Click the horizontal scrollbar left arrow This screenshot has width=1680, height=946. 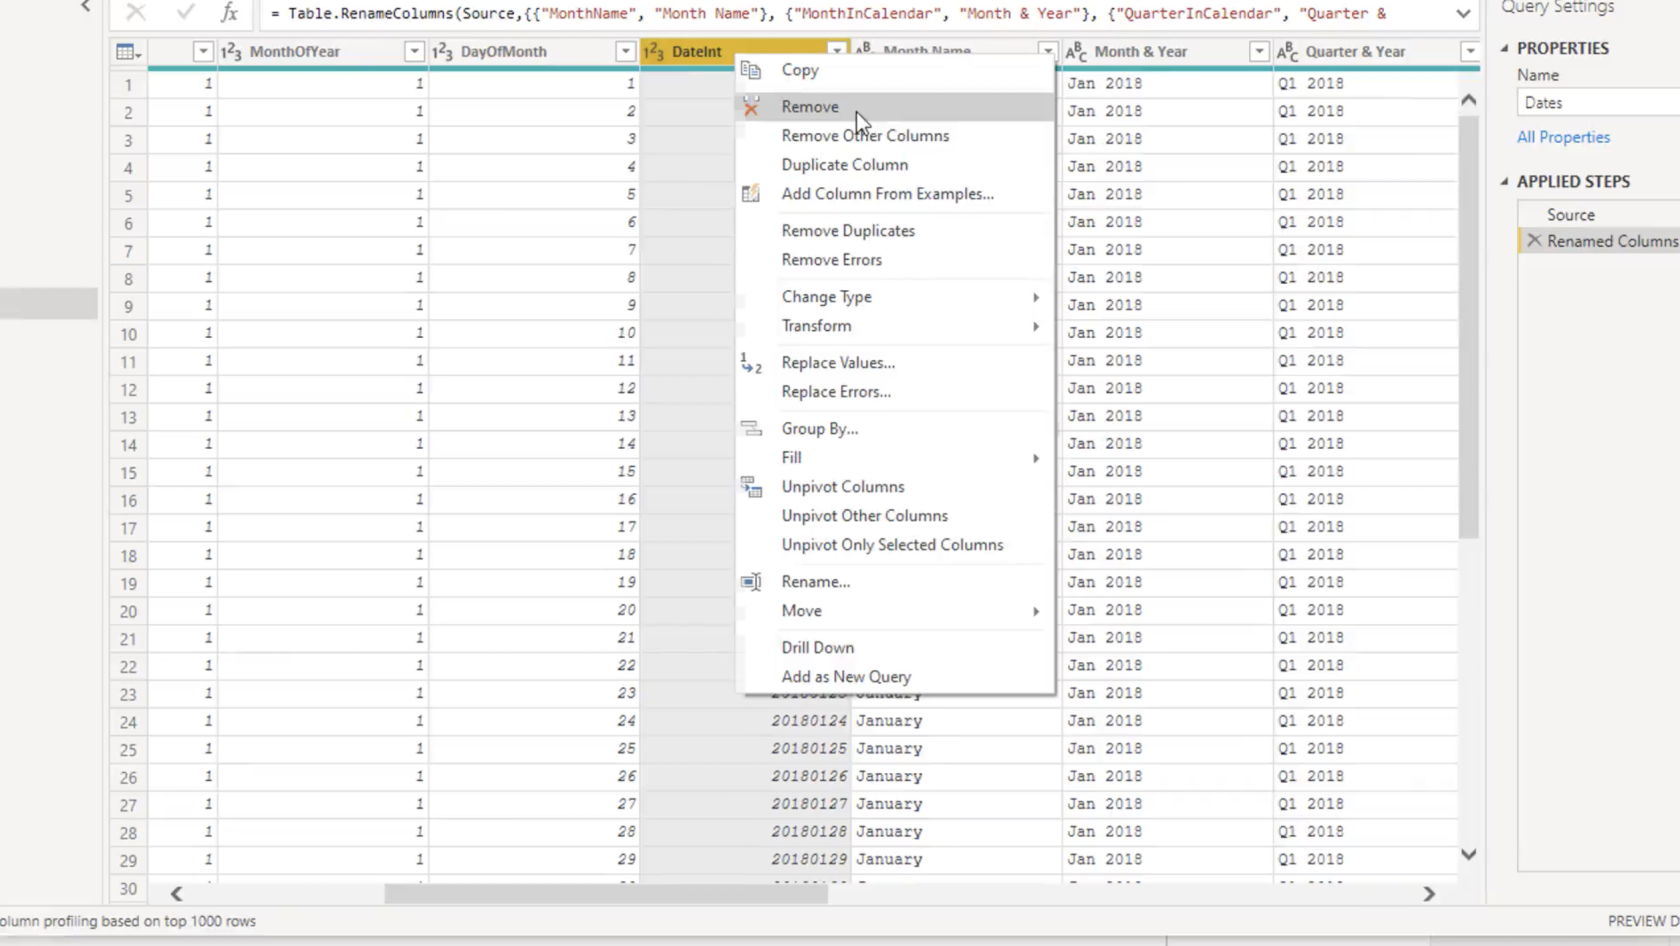coord(177,894)
